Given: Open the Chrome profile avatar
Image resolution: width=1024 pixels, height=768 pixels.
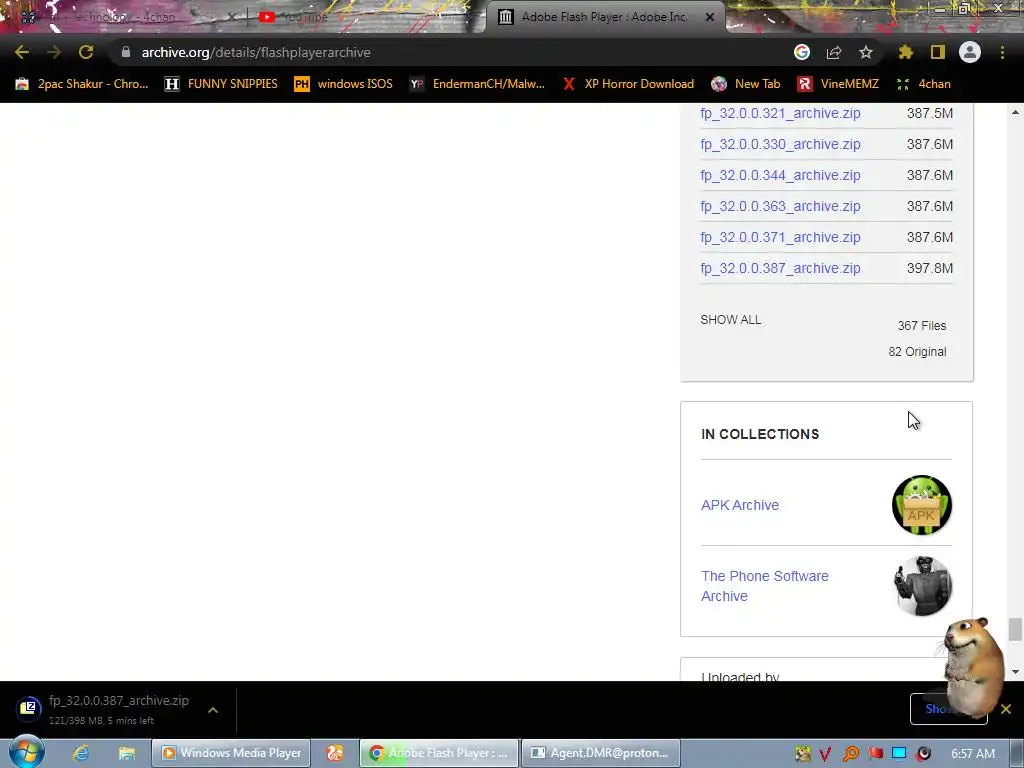Looking at the screenshot, I should 970,52.
